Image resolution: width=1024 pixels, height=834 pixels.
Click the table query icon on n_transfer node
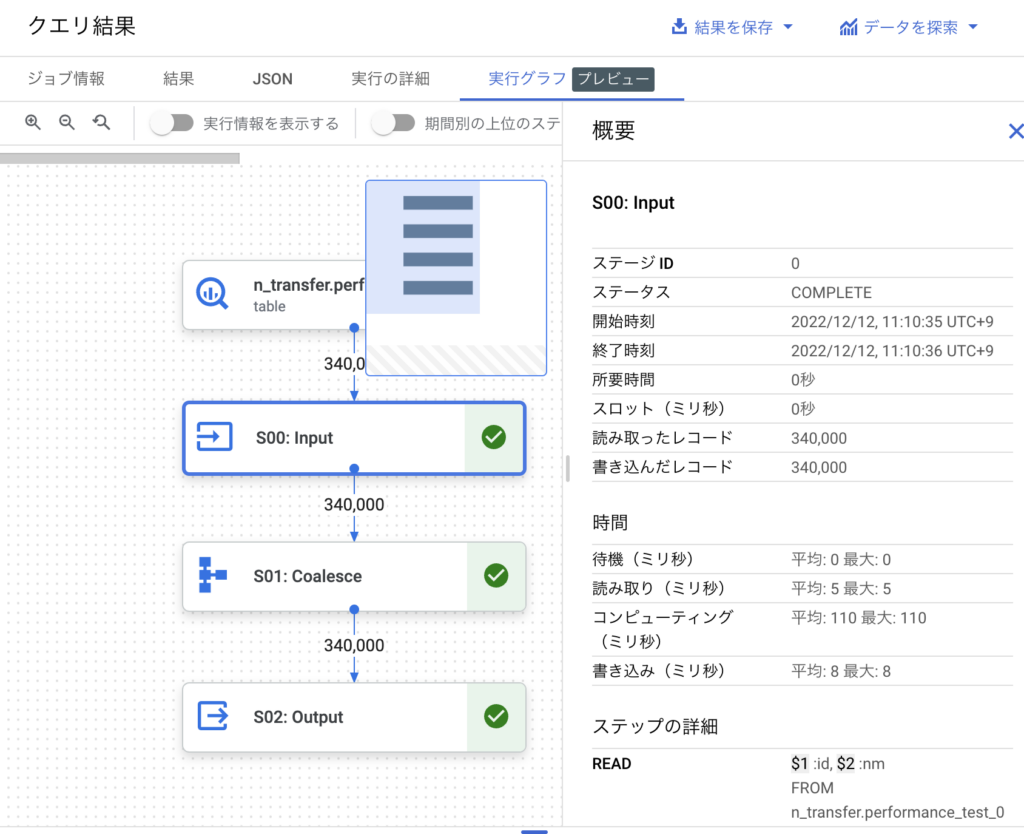[211, 294]
